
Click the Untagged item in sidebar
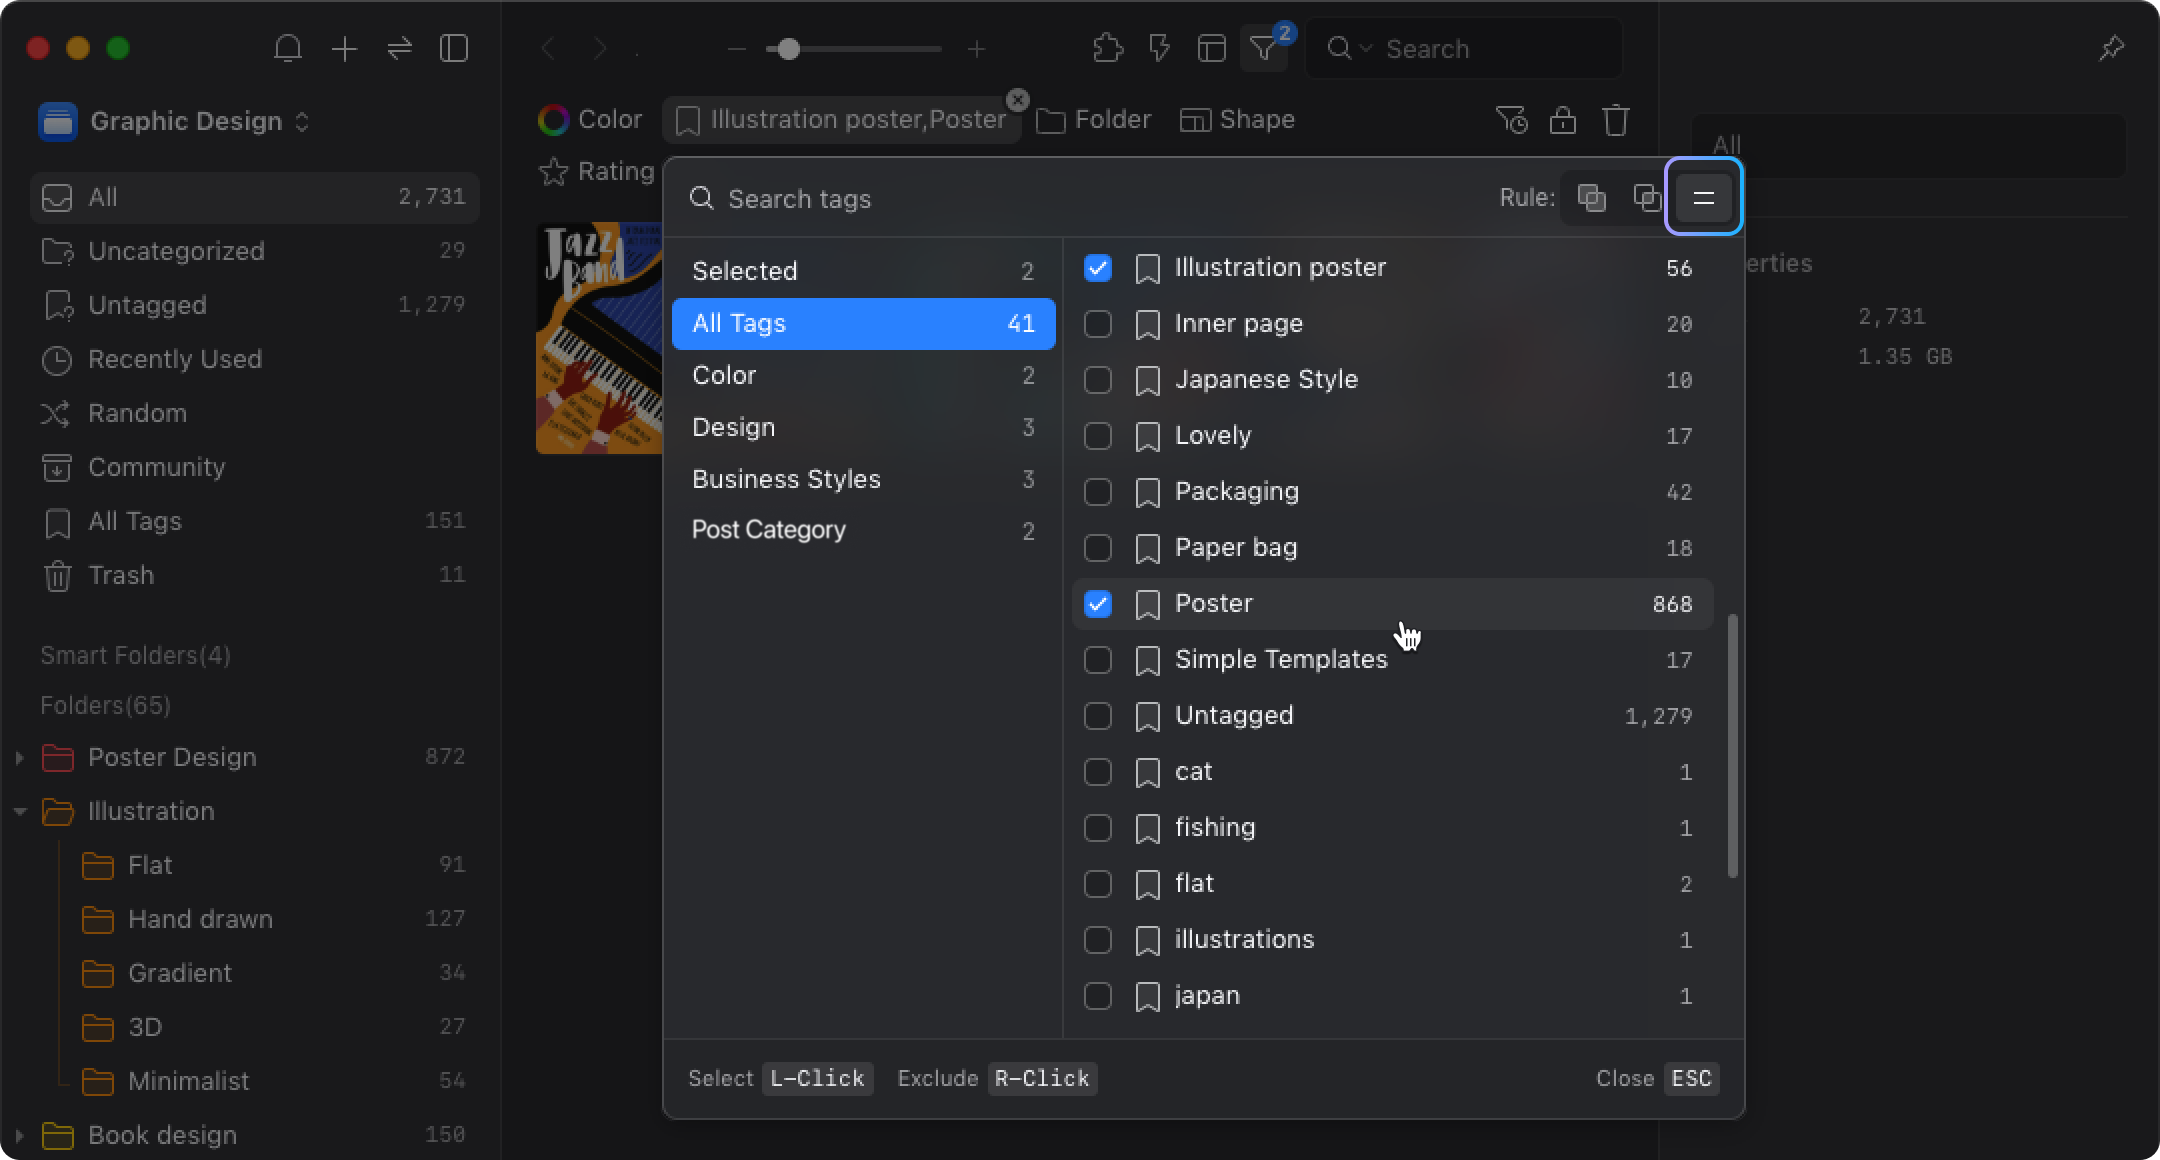(147, 304)
